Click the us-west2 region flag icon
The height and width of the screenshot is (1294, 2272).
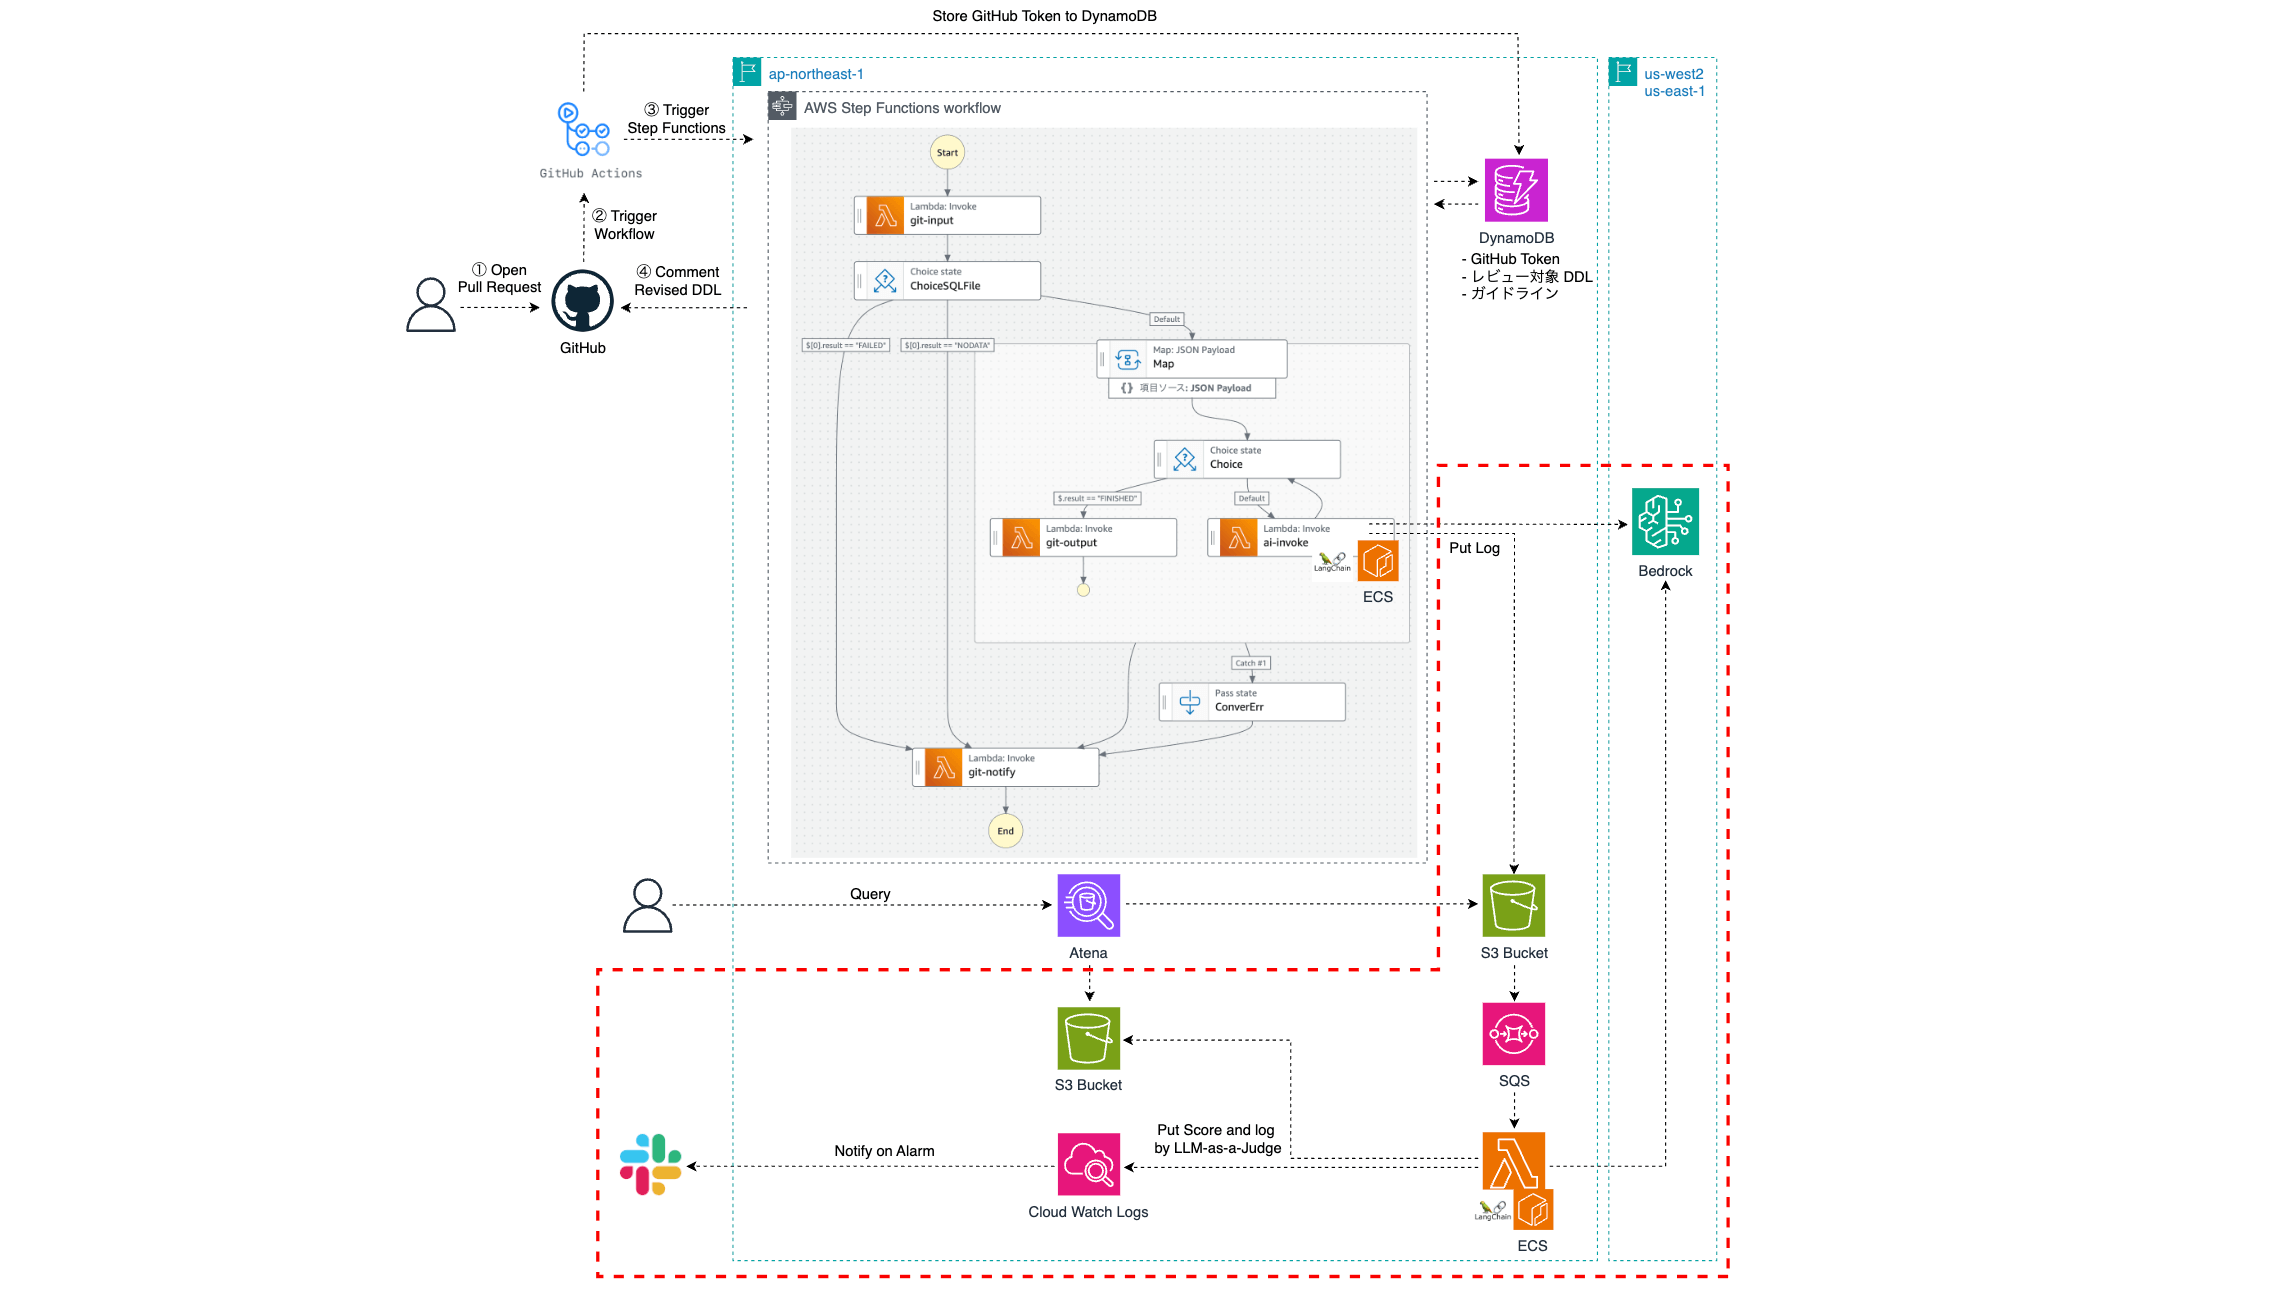1623,72
